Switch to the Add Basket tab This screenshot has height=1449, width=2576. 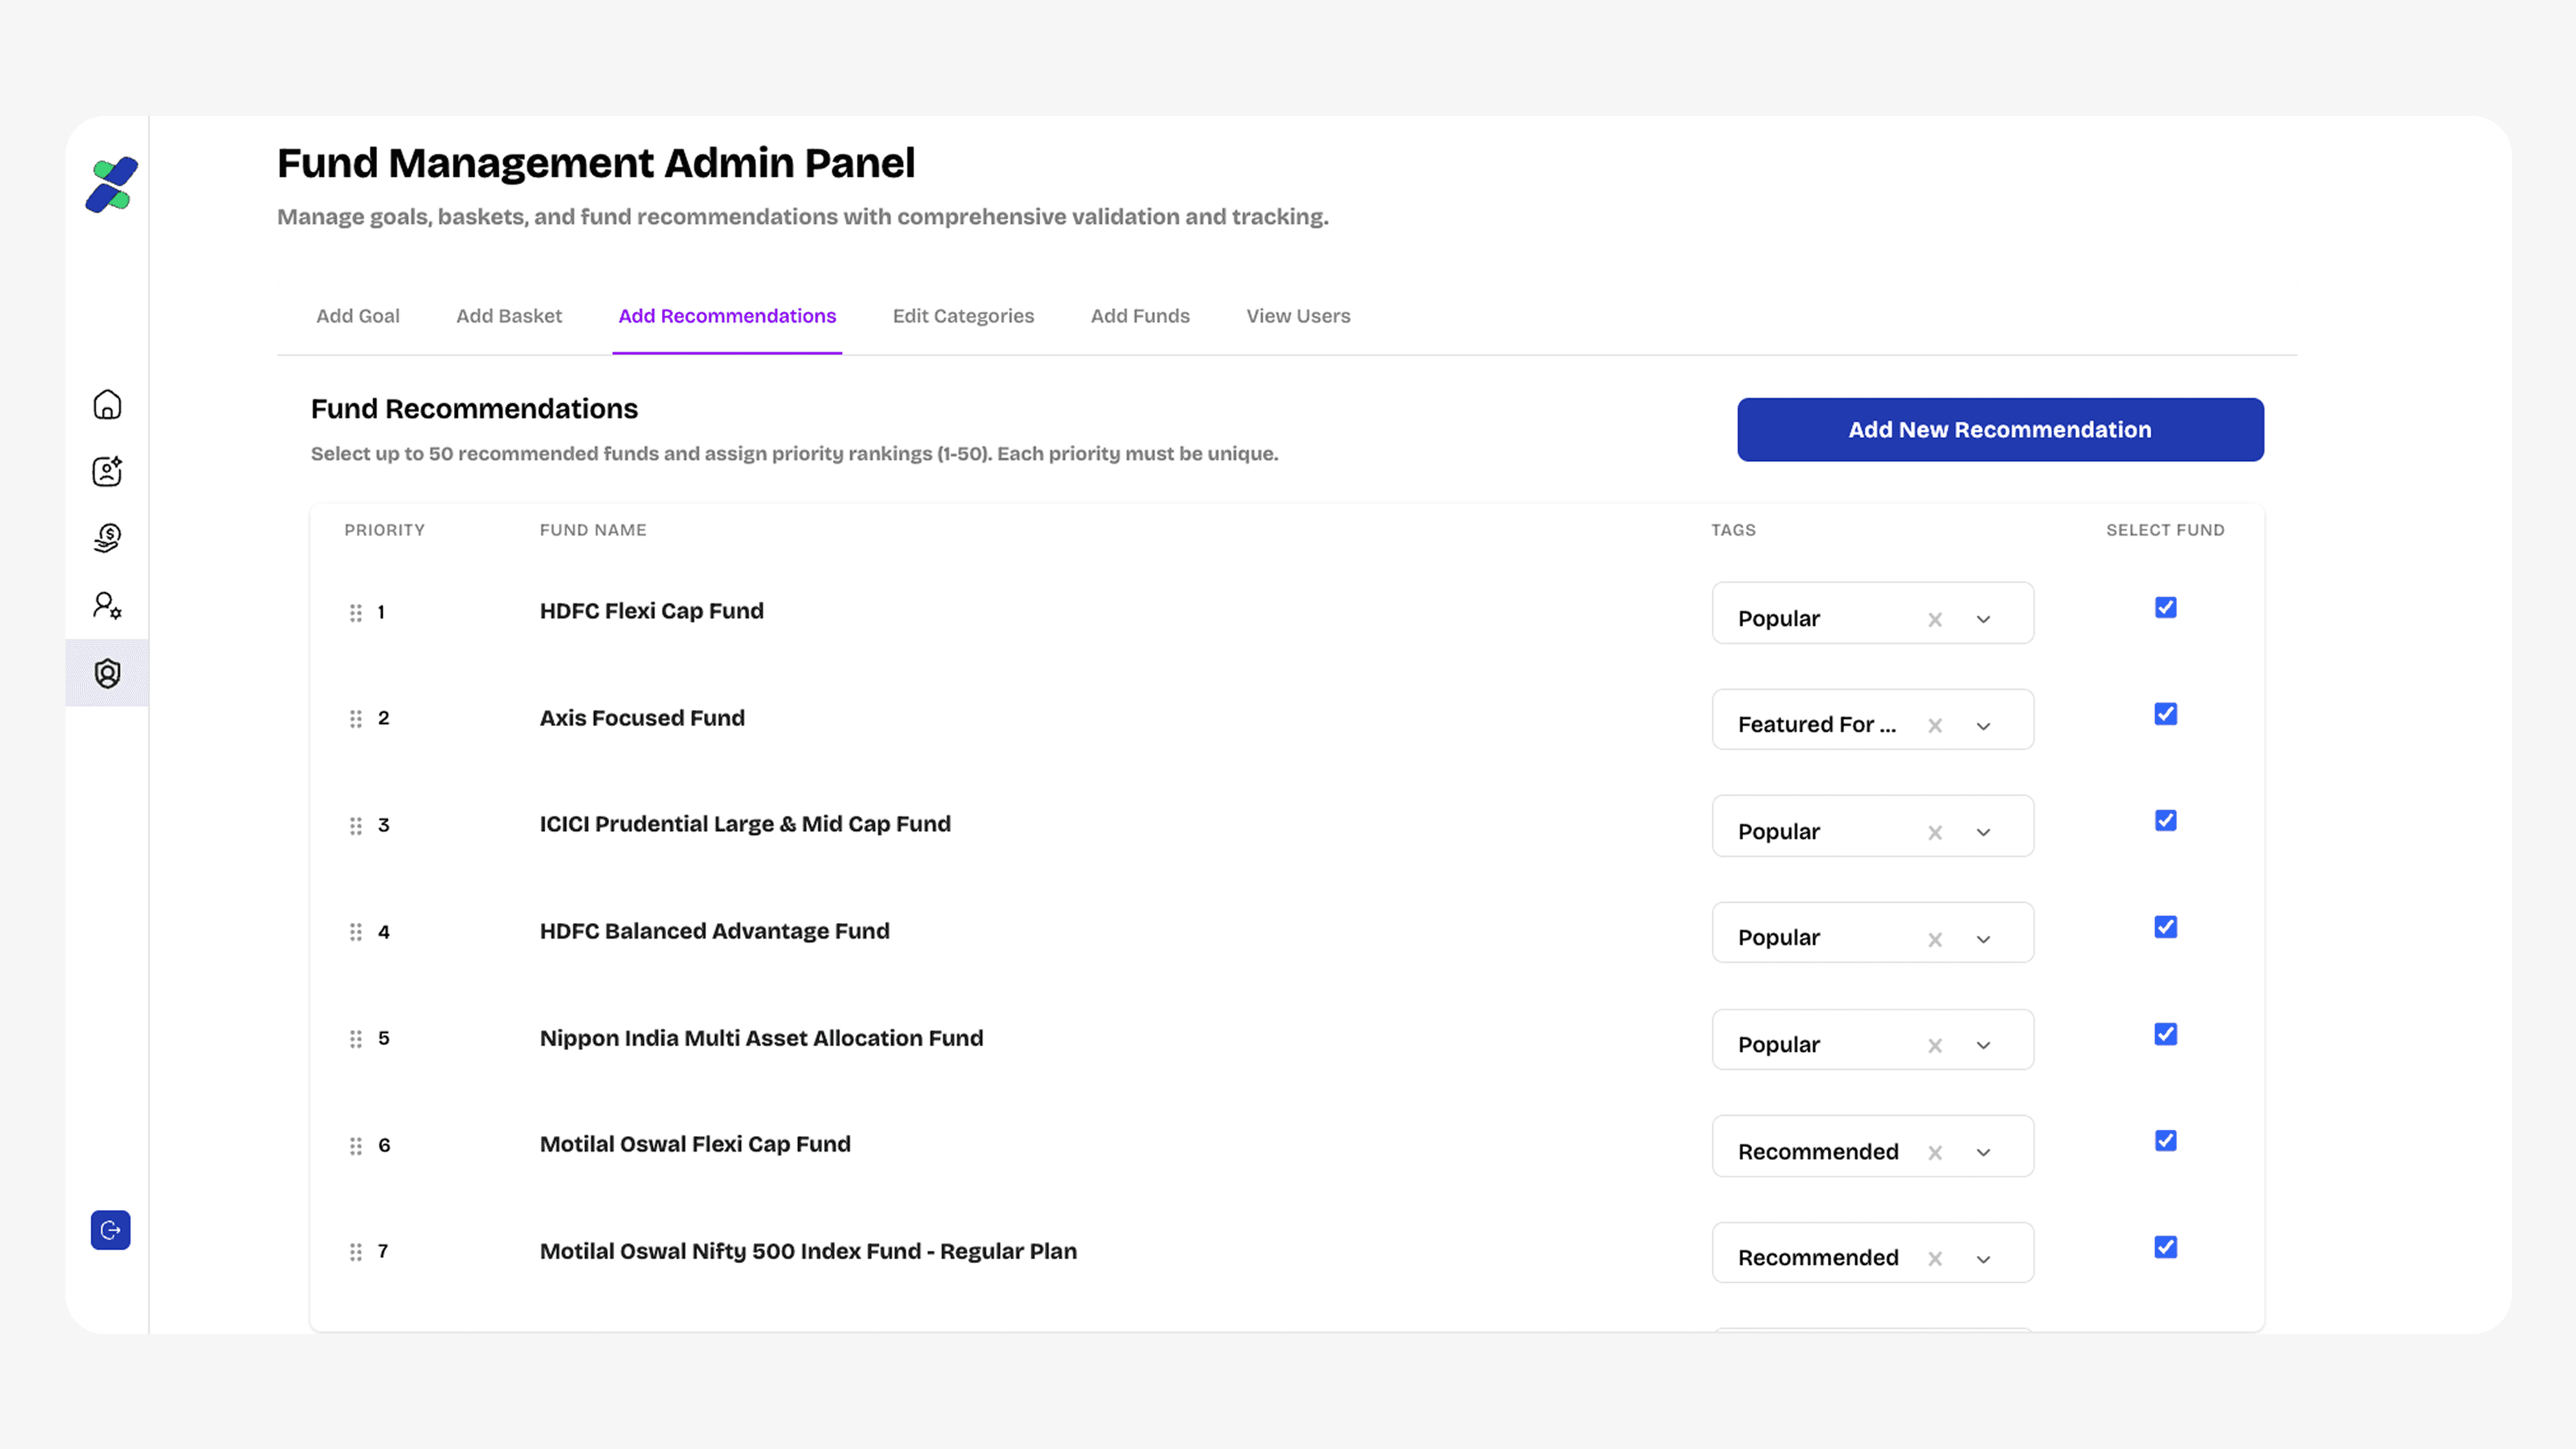(509, 316)
